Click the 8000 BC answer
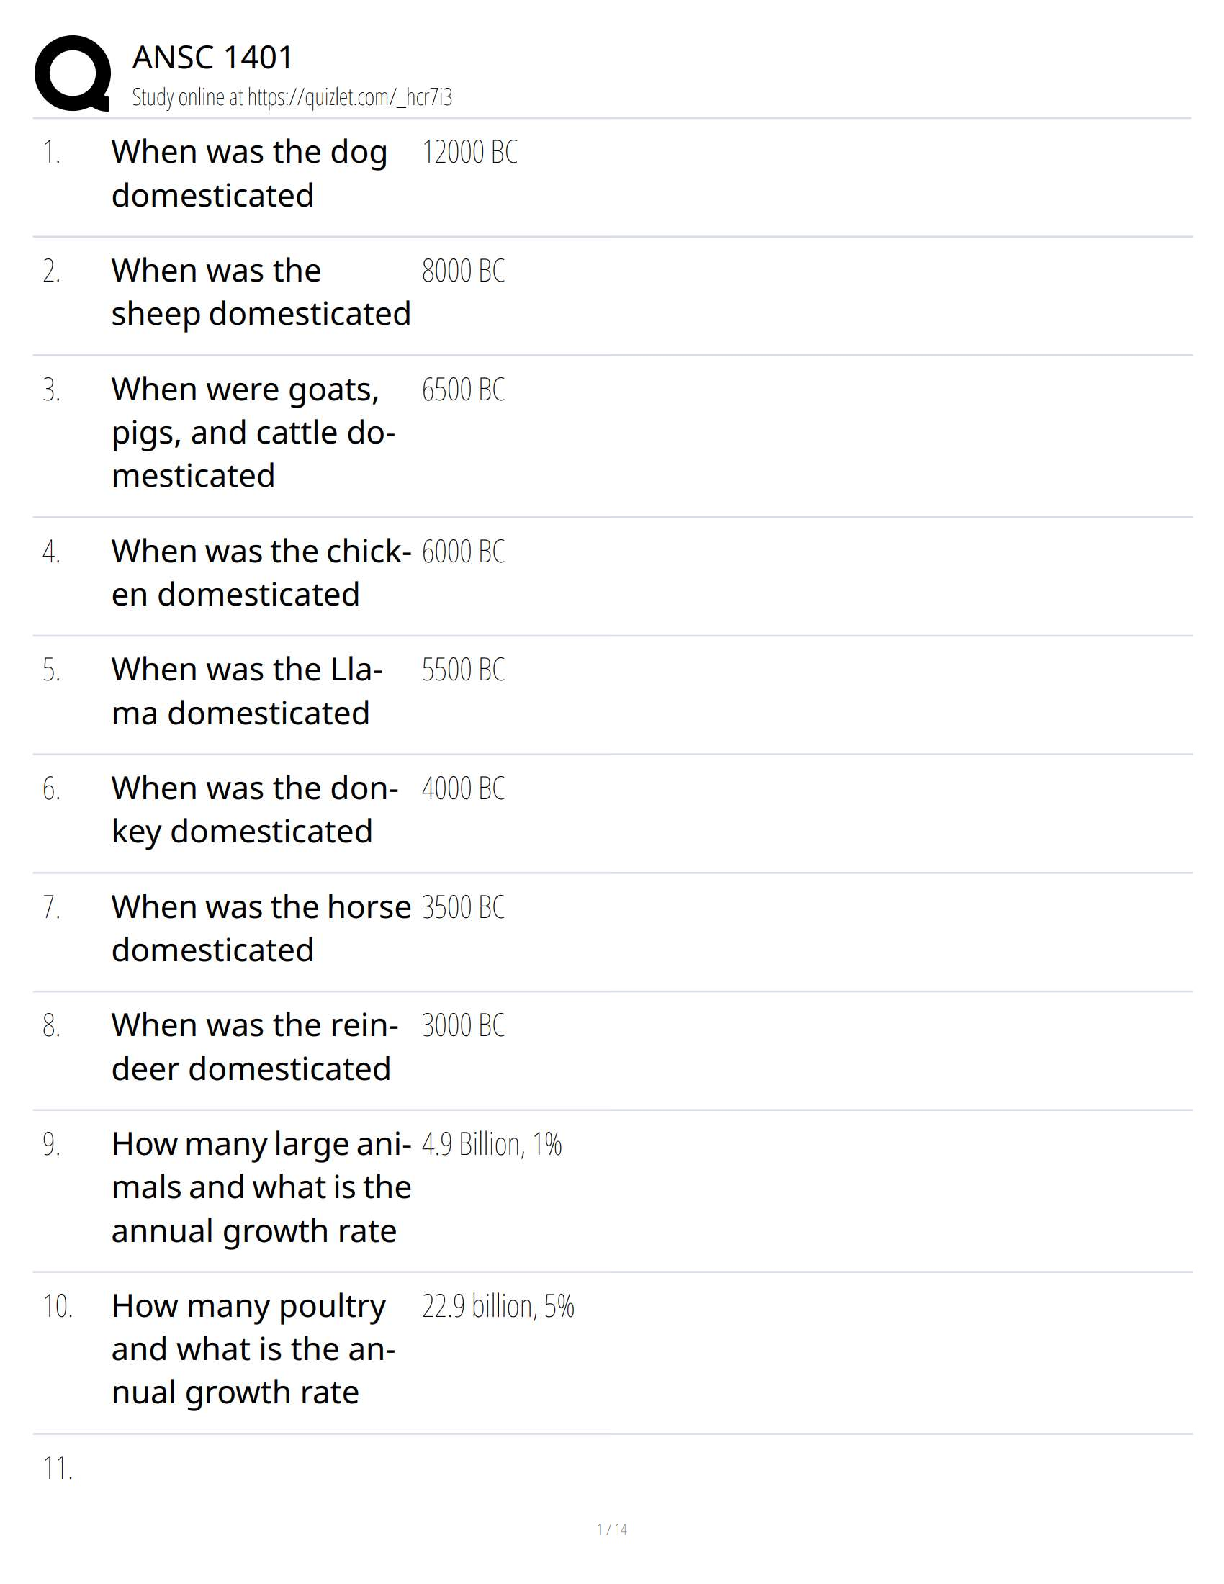The image size is (1224, 1584). (x=463, y=271)
